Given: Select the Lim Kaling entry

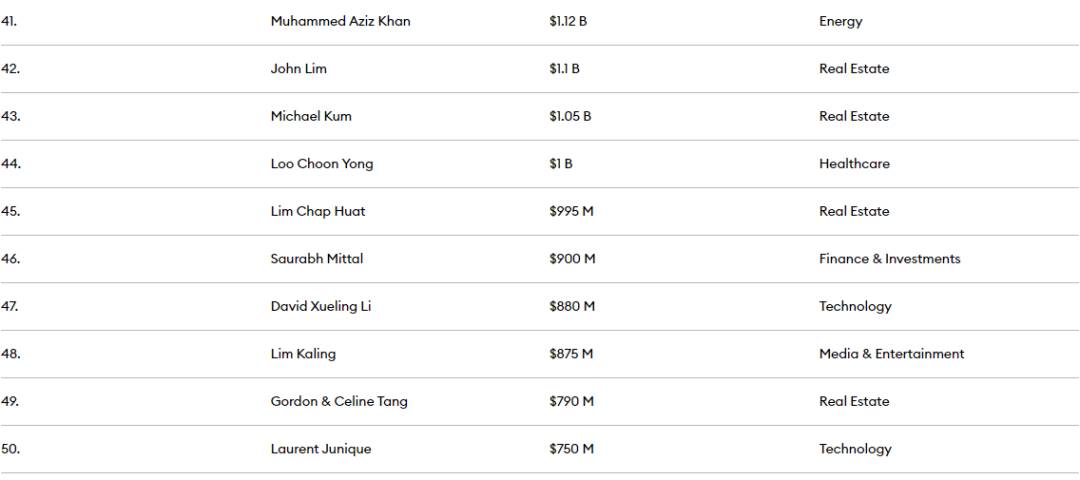Looking at the screenshot, I should point(303,354).
